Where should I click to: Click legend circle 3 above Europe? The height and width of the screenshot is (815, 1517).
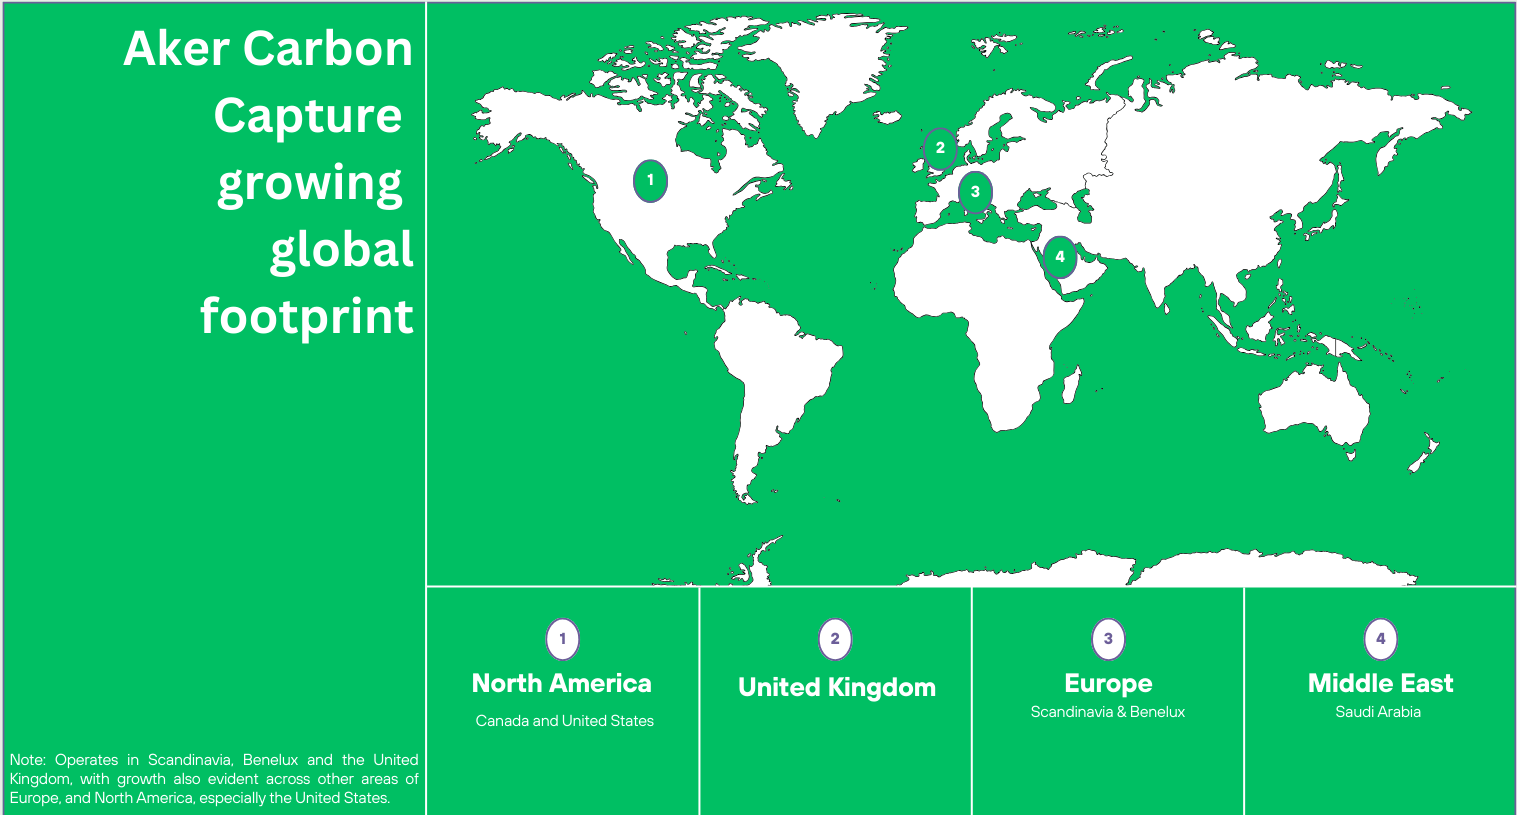point(1108,639)
